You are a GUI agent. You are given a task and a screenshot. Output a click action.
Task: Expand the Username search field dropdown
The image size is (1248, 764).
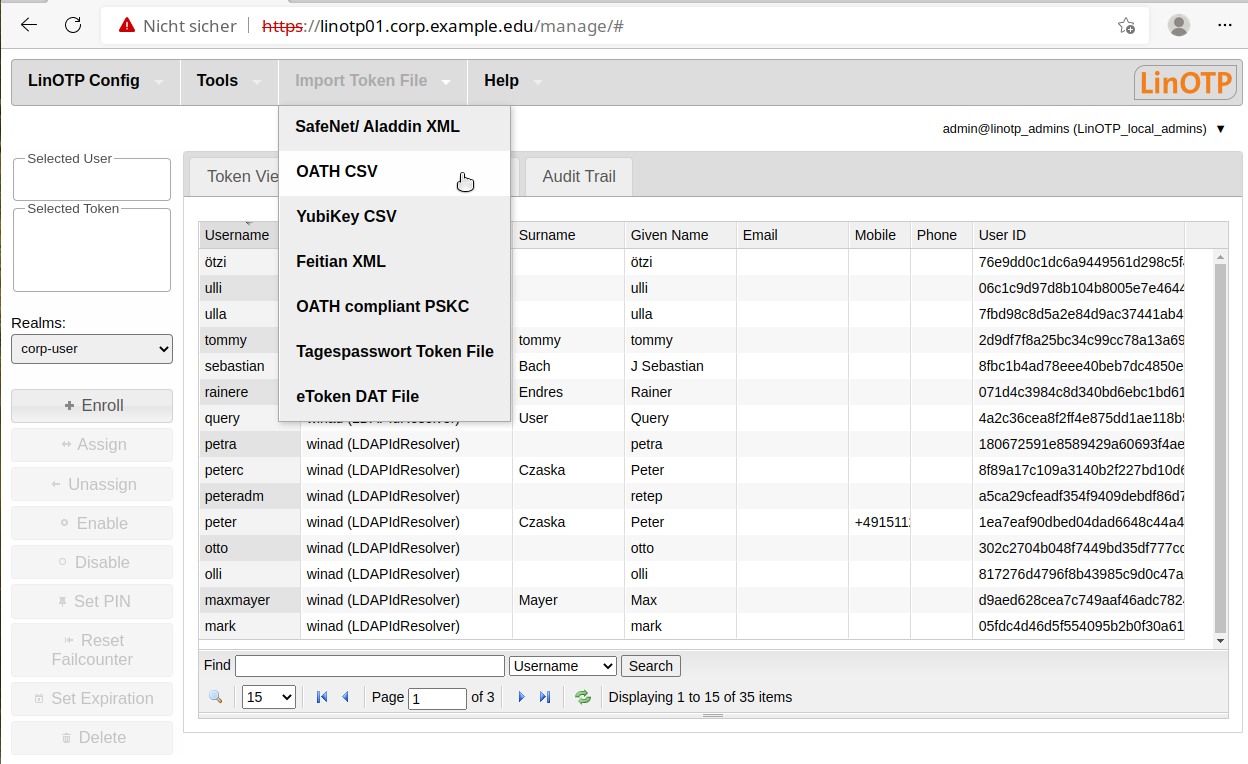[x=562, y=665]
